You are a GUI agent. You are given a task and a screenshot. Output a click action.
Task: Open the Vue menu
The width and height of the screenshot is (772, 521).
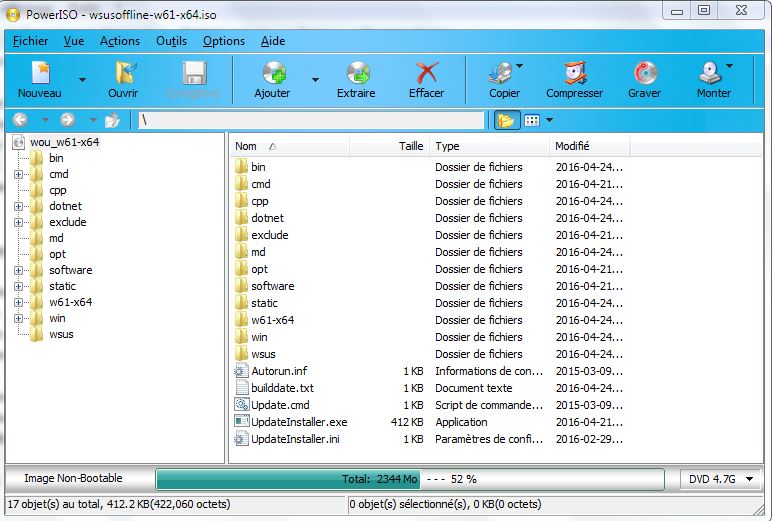(x=74, y=41)
